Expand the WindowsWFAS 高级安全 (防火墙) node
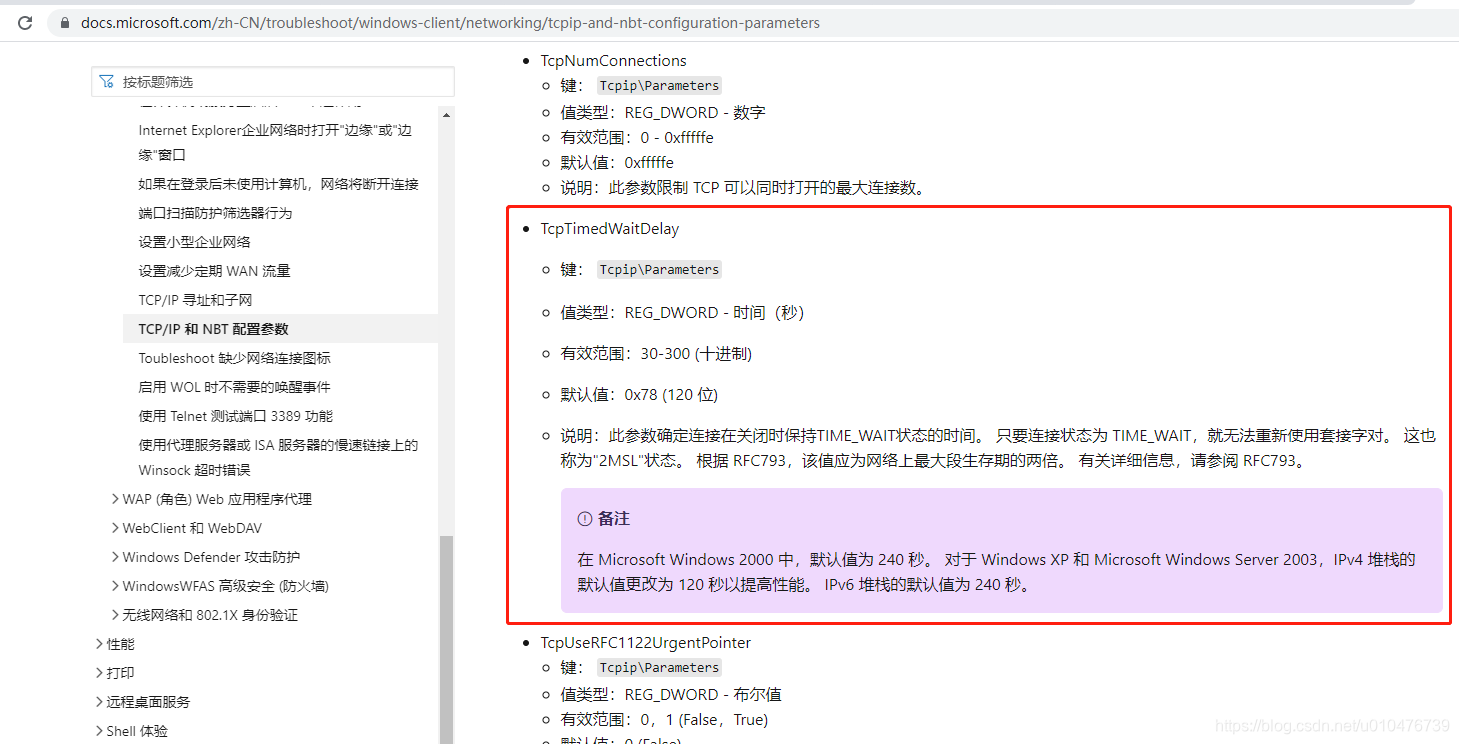 [114, 586]
